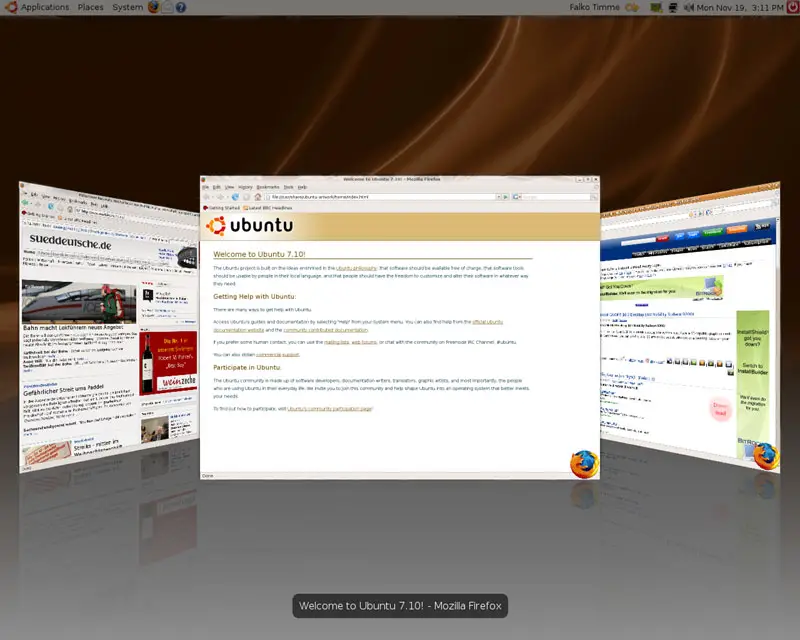
Task: Click the Falko Timme user name in the panel
Action: point(594,7)
